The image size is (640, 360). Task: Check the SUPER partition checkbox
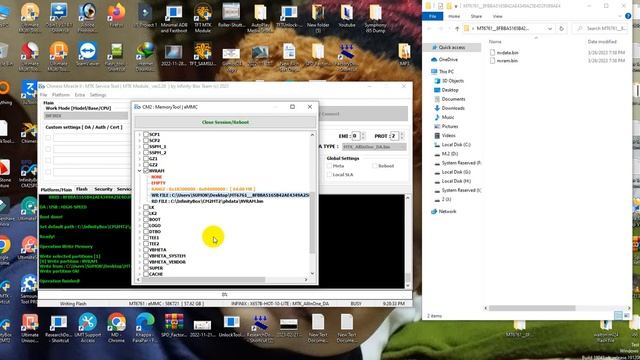point(146,268)
